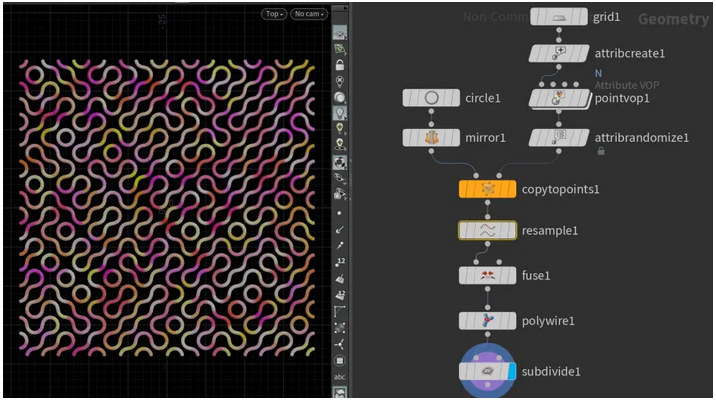Toggle the lock icon in viewport toolbar
Viewport: 716px width, 400px height.
coord(340,63)
